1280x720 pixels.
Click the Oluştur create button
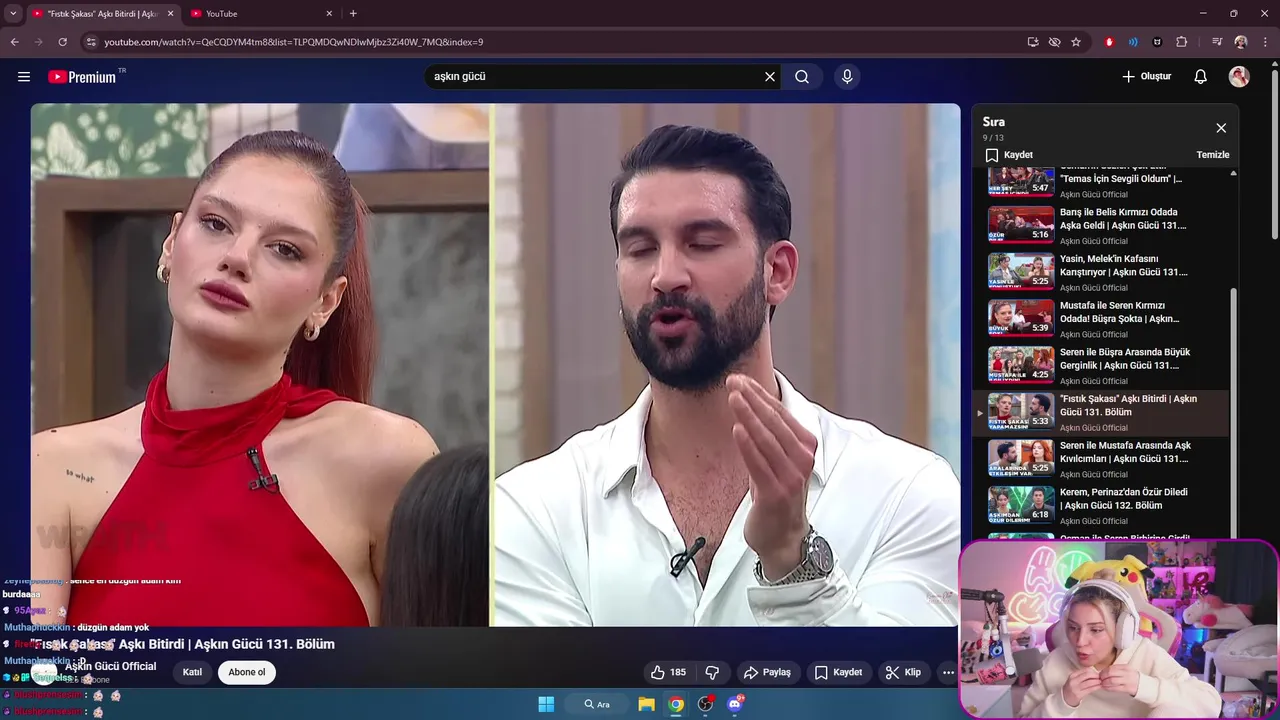(x=1146, y=77)
